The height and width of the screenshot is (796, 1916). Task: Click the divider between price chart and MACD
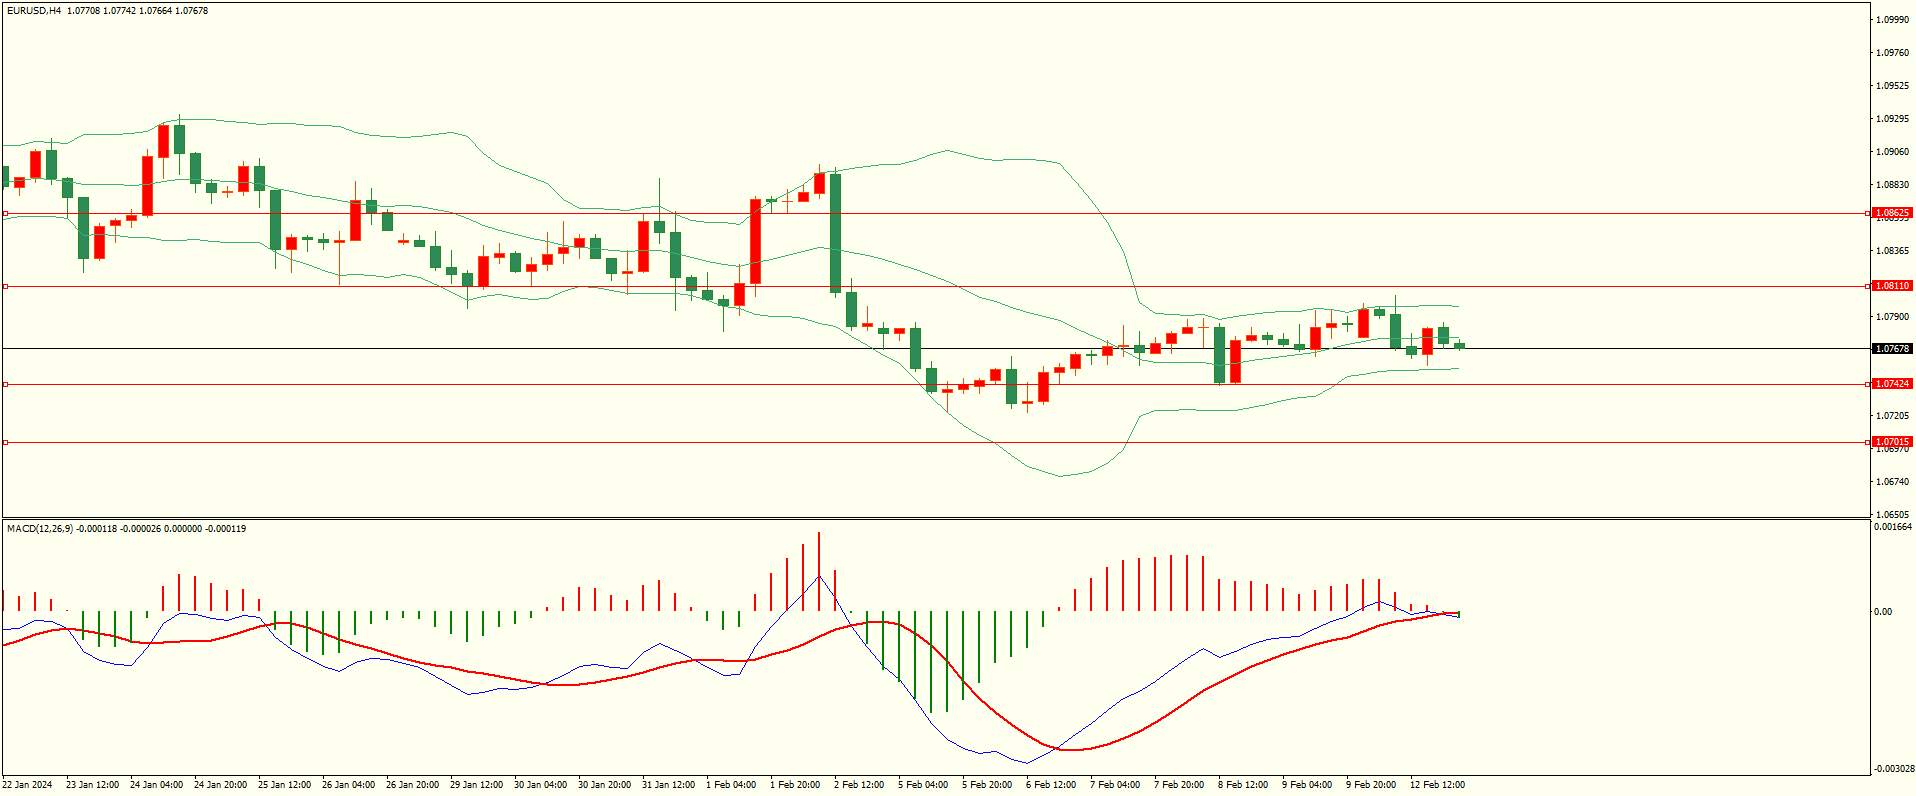[x=935, y=518]
